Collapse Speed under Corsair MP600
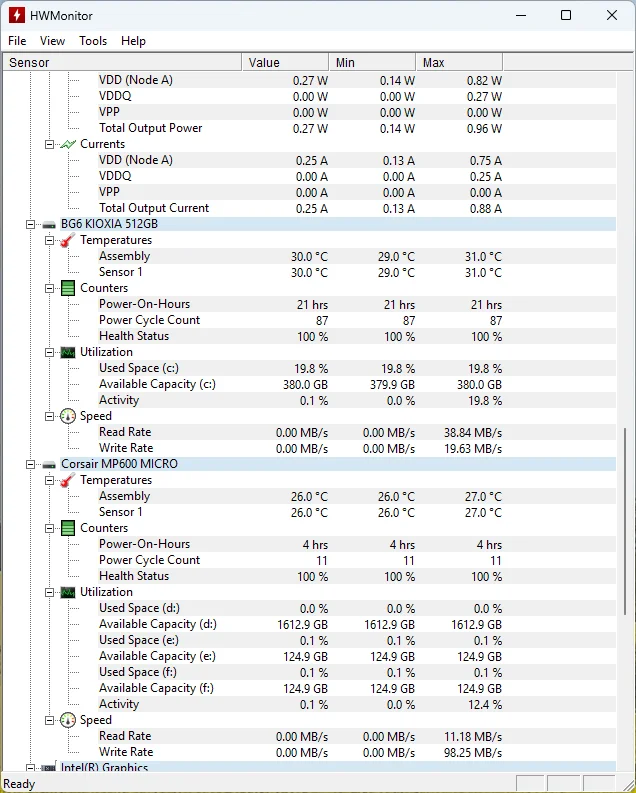 point(50,720)
